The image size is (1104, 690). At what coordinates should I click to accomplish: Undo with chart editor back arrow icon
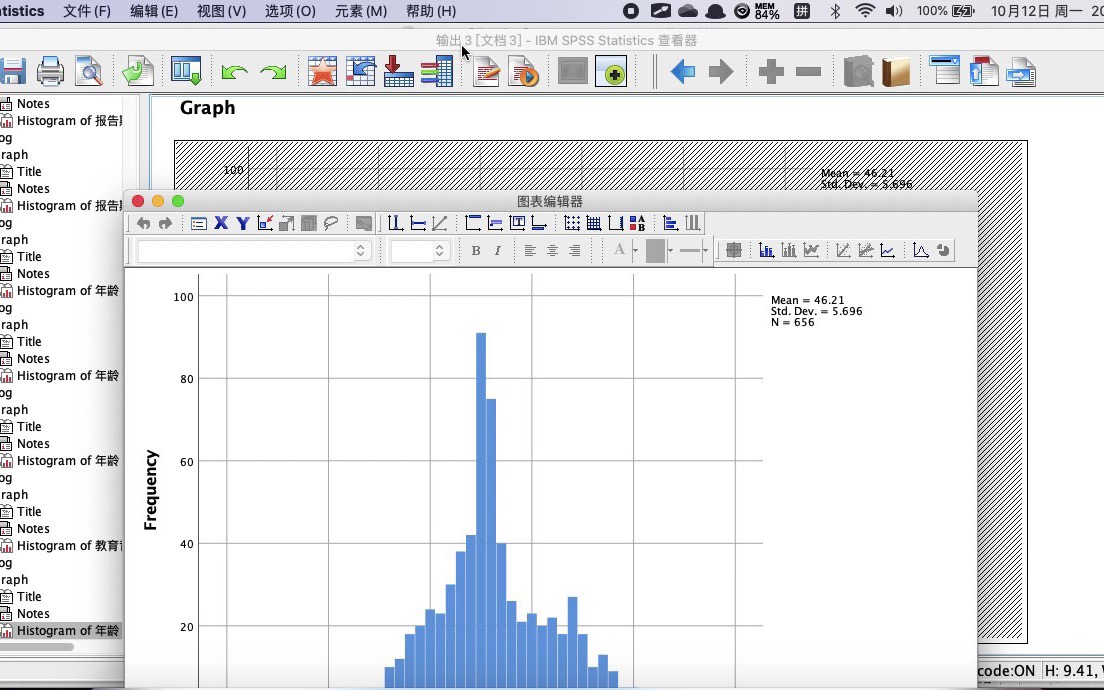pyautogui.click(x=144, y=223)
